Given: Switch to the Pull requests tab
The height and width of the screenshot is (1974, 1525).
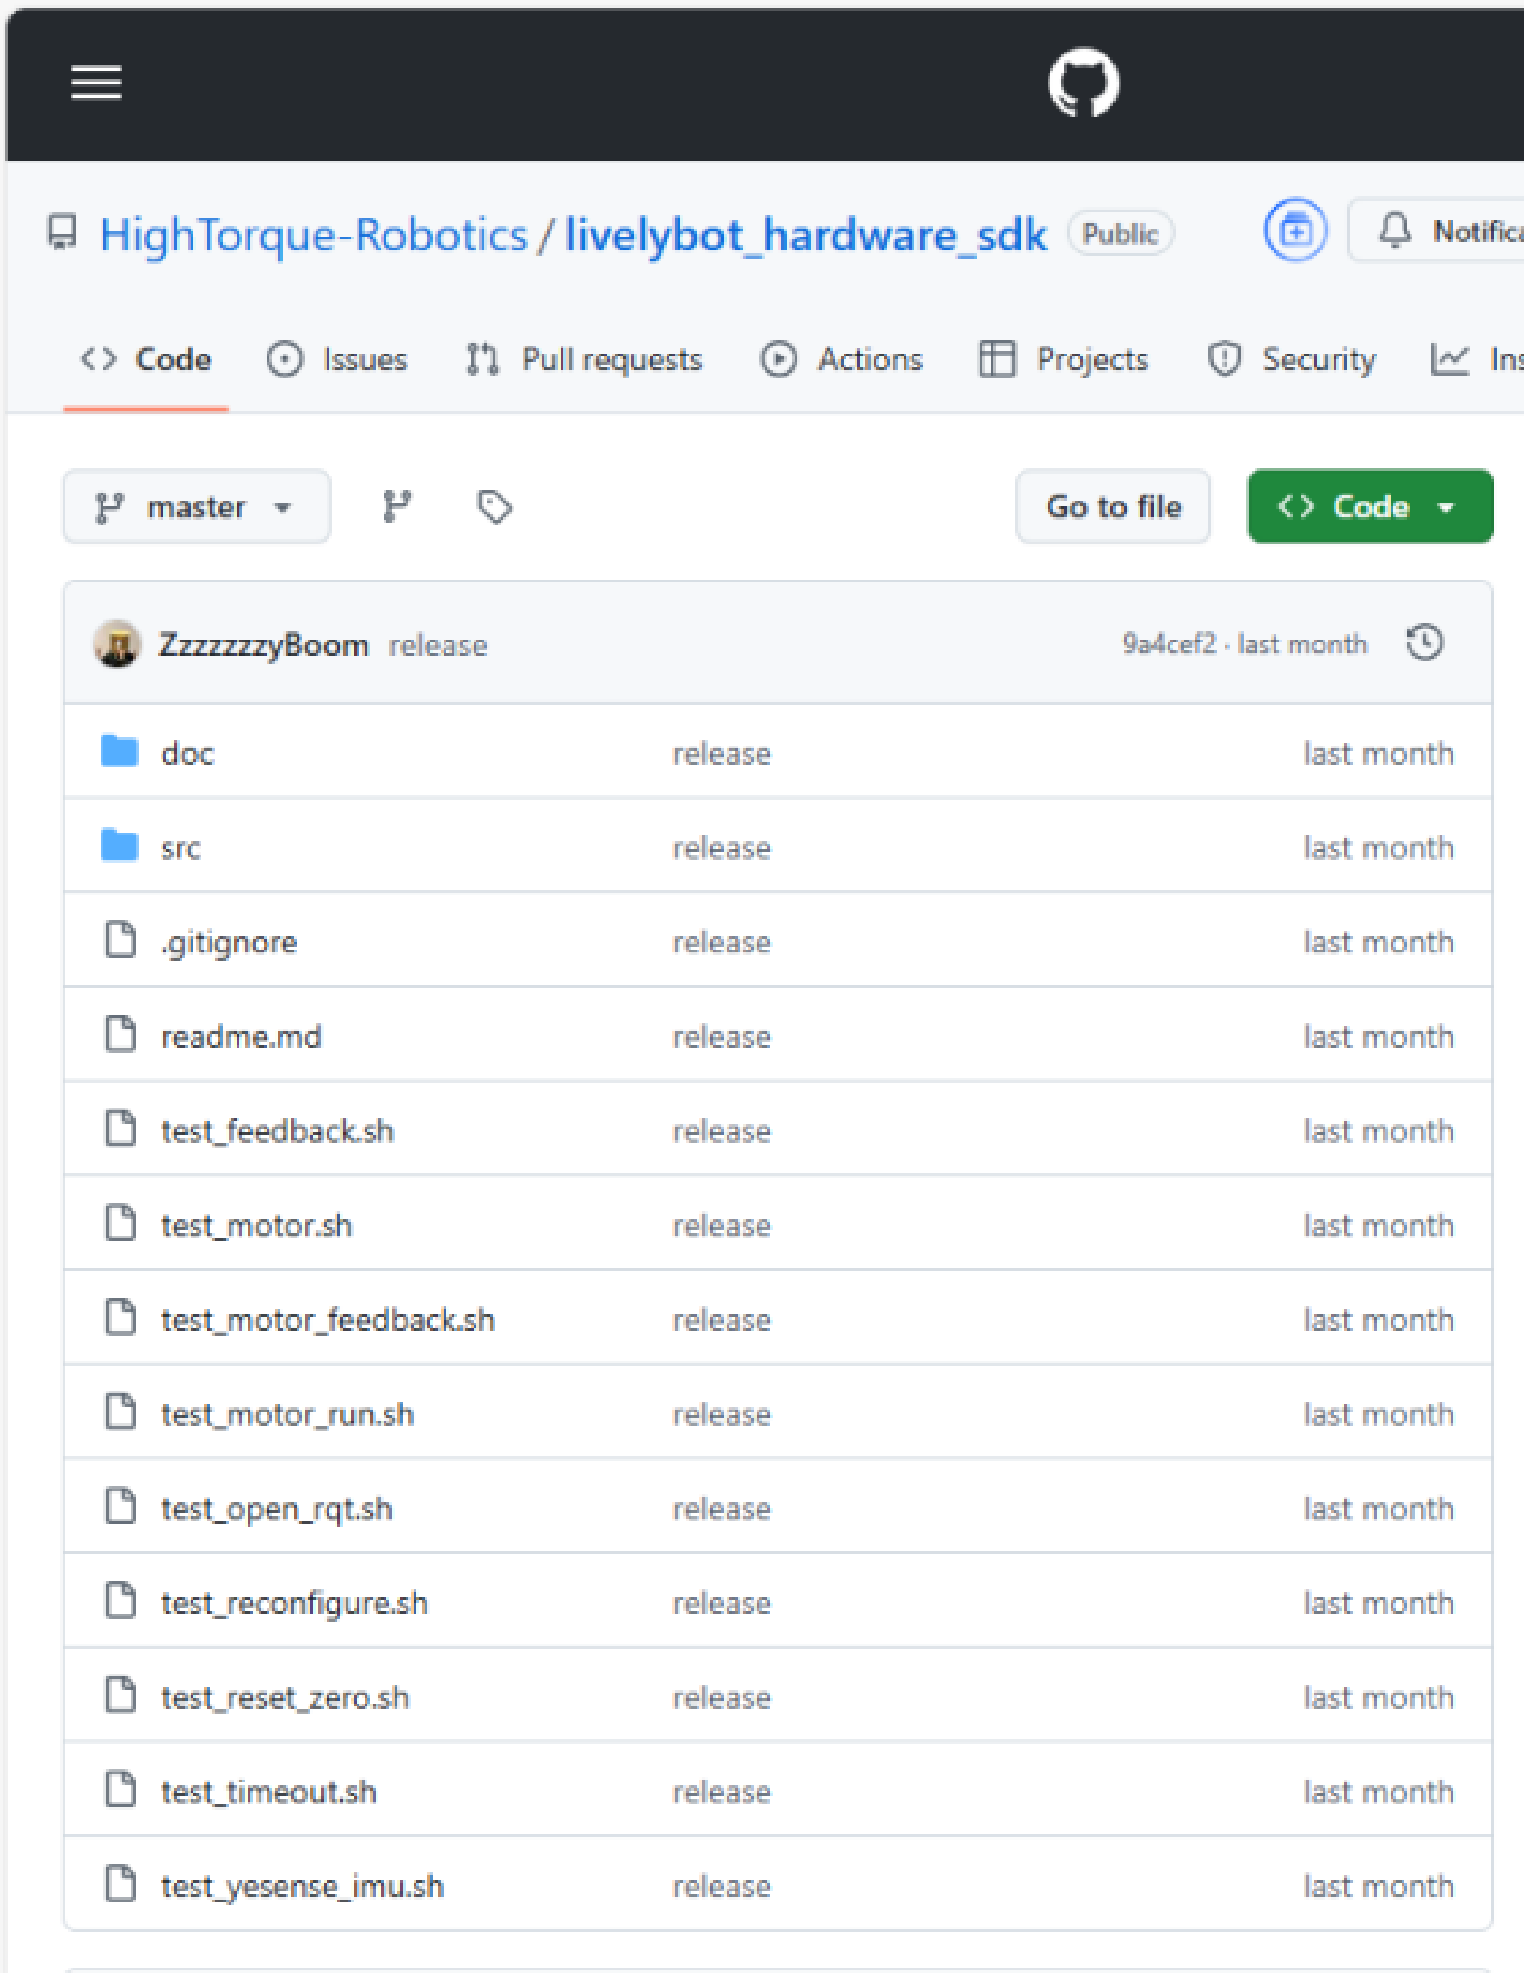Looking at the screenshot, I should point(584,359).
